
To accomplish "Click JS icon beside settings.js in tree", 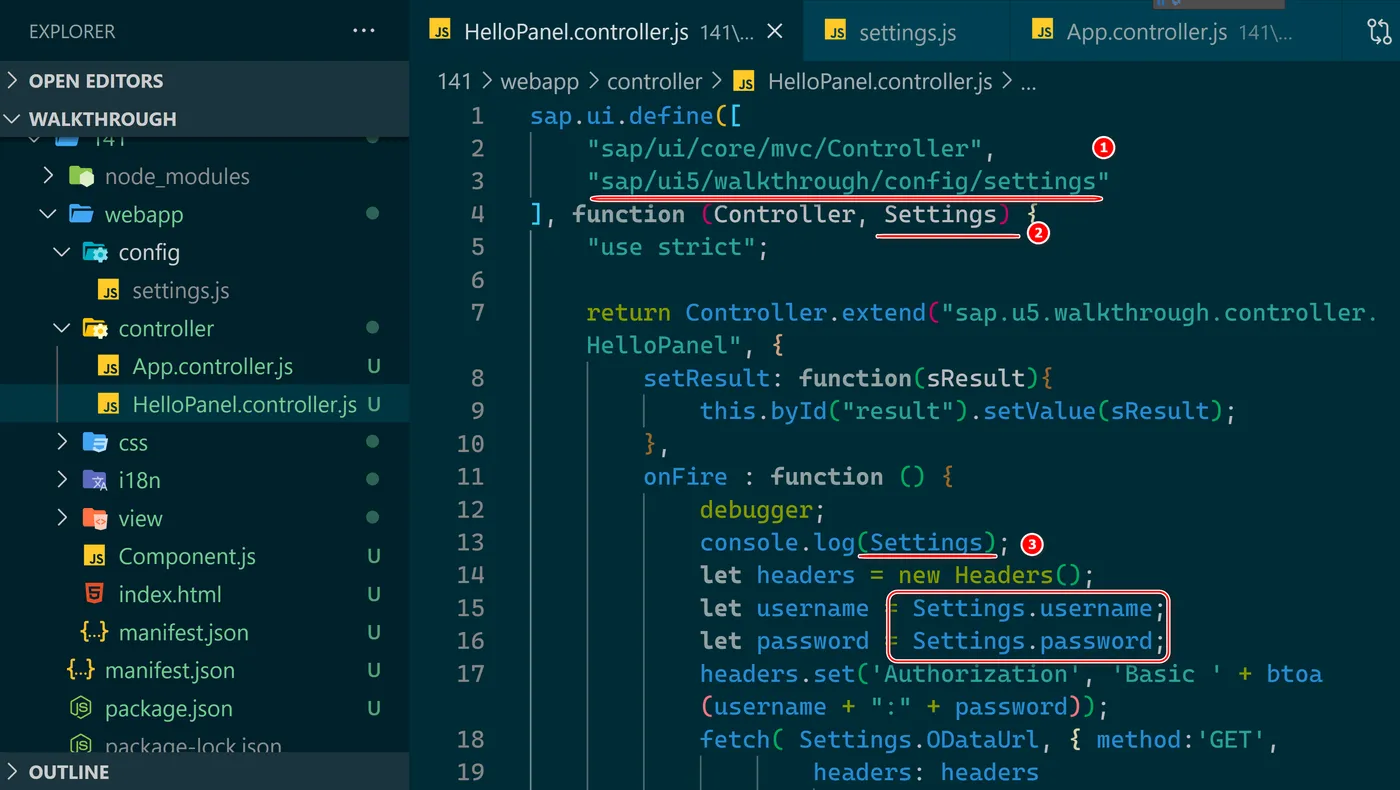I will (109, 291).
